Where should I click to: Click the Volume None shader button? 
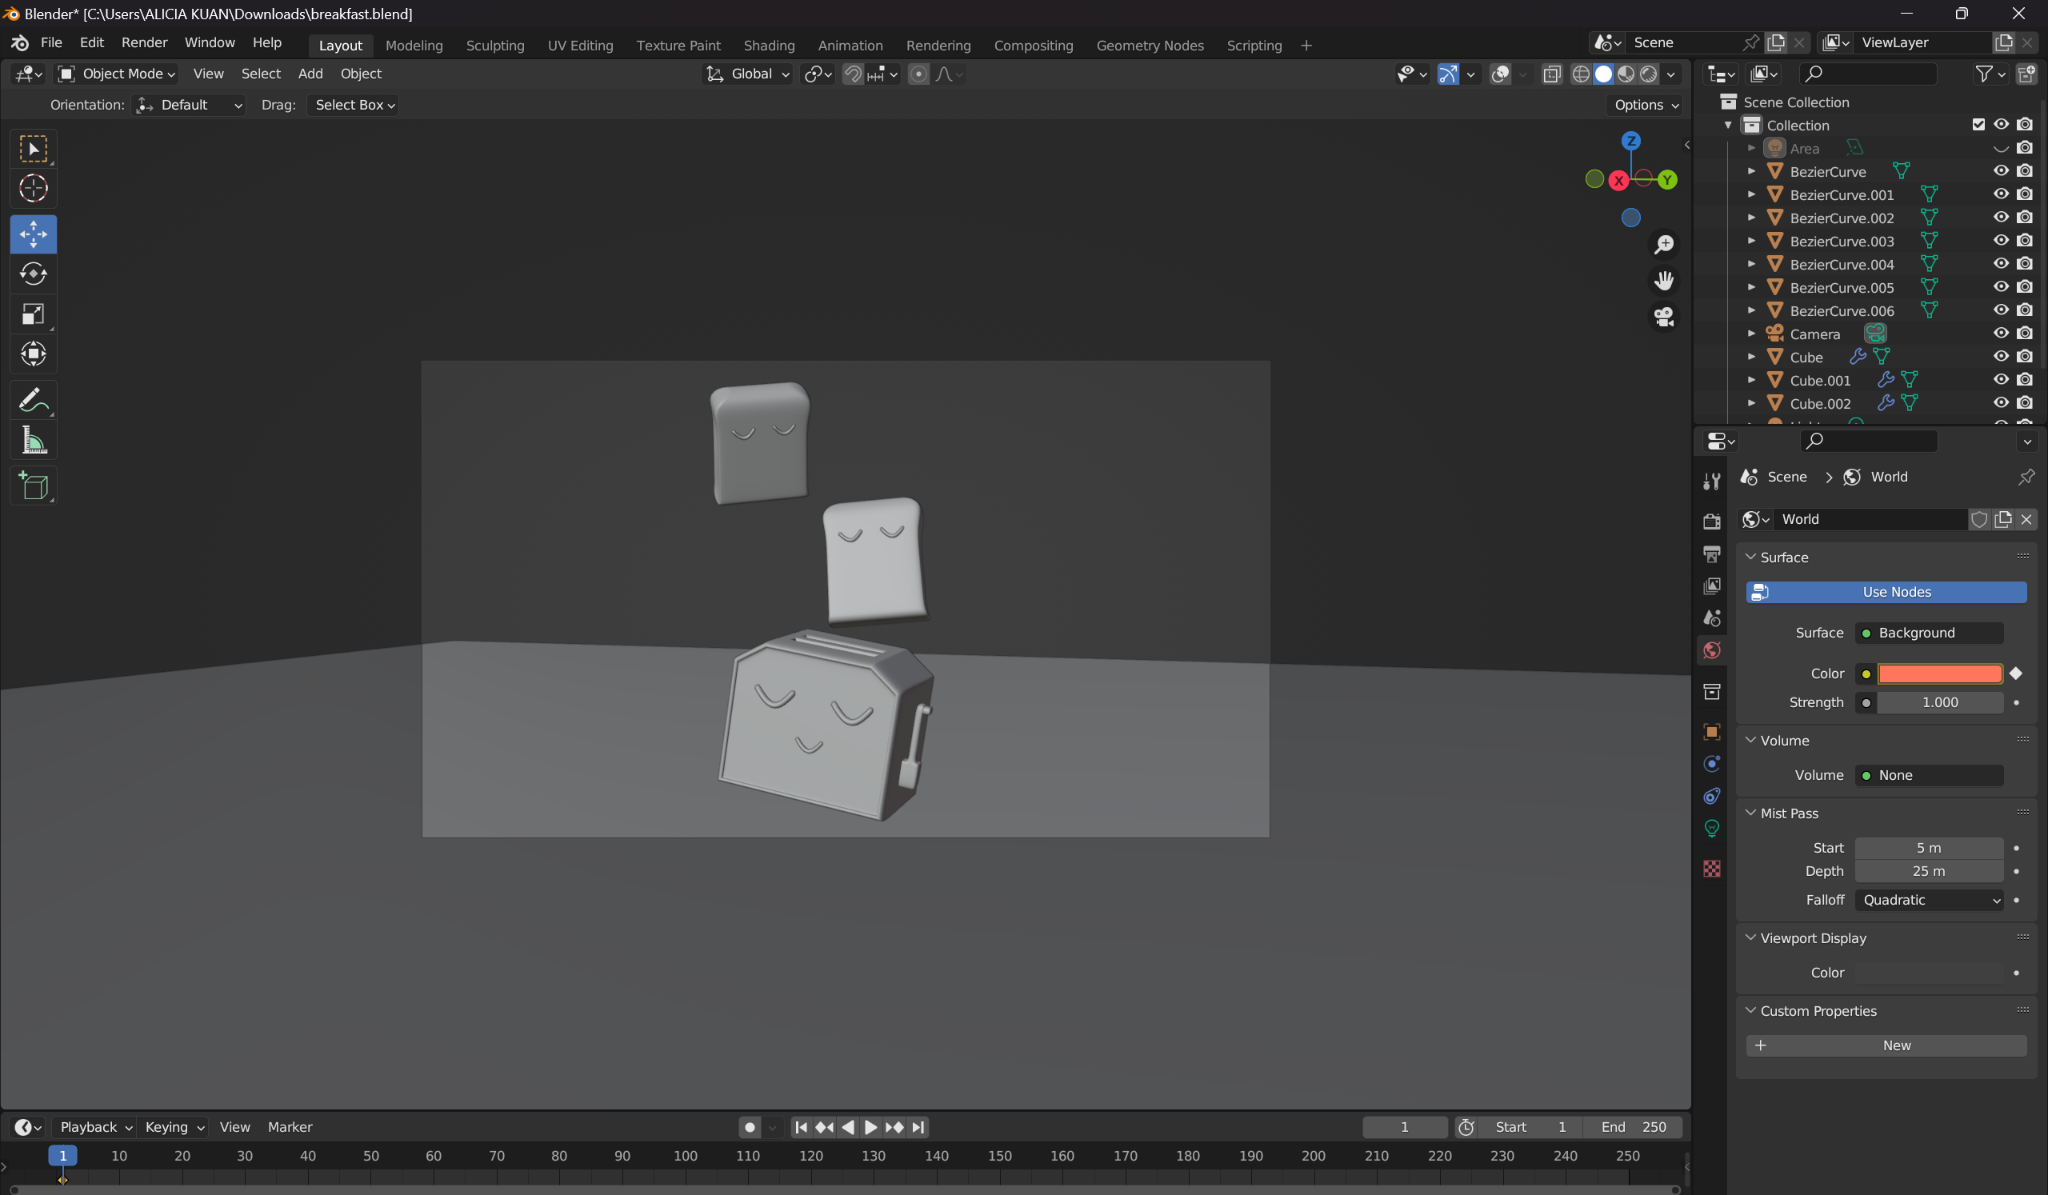point(1929,776)
